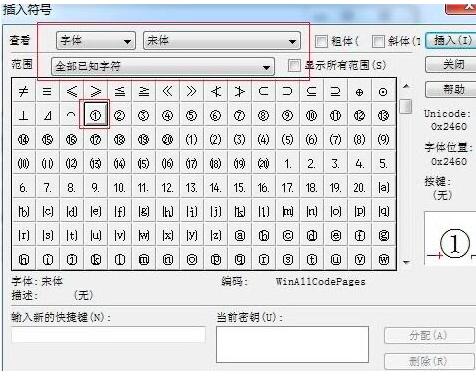This screenshot has width=476, height=377.
Task: Choose the parenthesized letter (z) symbol
Action: click(215, 235)
